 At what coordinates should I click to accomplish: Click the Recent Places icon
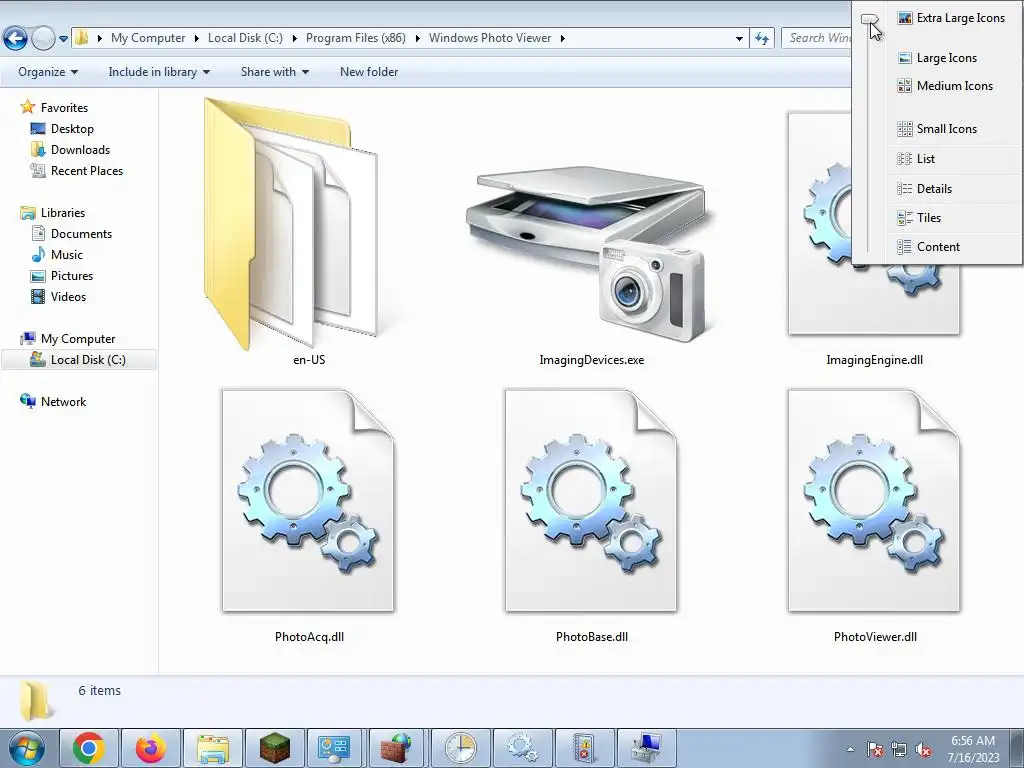tap(38, 170)
